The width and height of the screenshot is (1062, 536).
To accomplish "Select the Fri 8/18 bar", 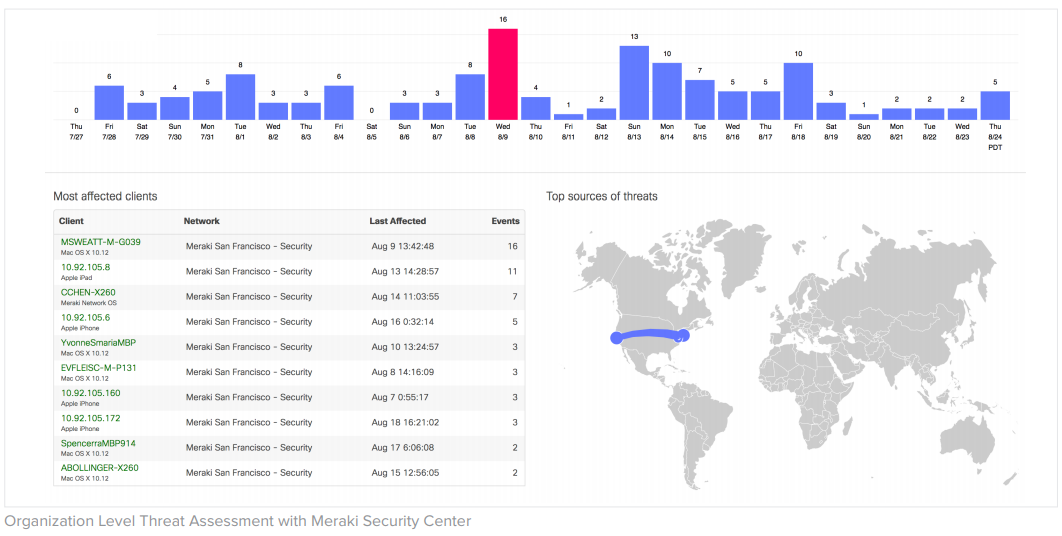I will point(799,91).
